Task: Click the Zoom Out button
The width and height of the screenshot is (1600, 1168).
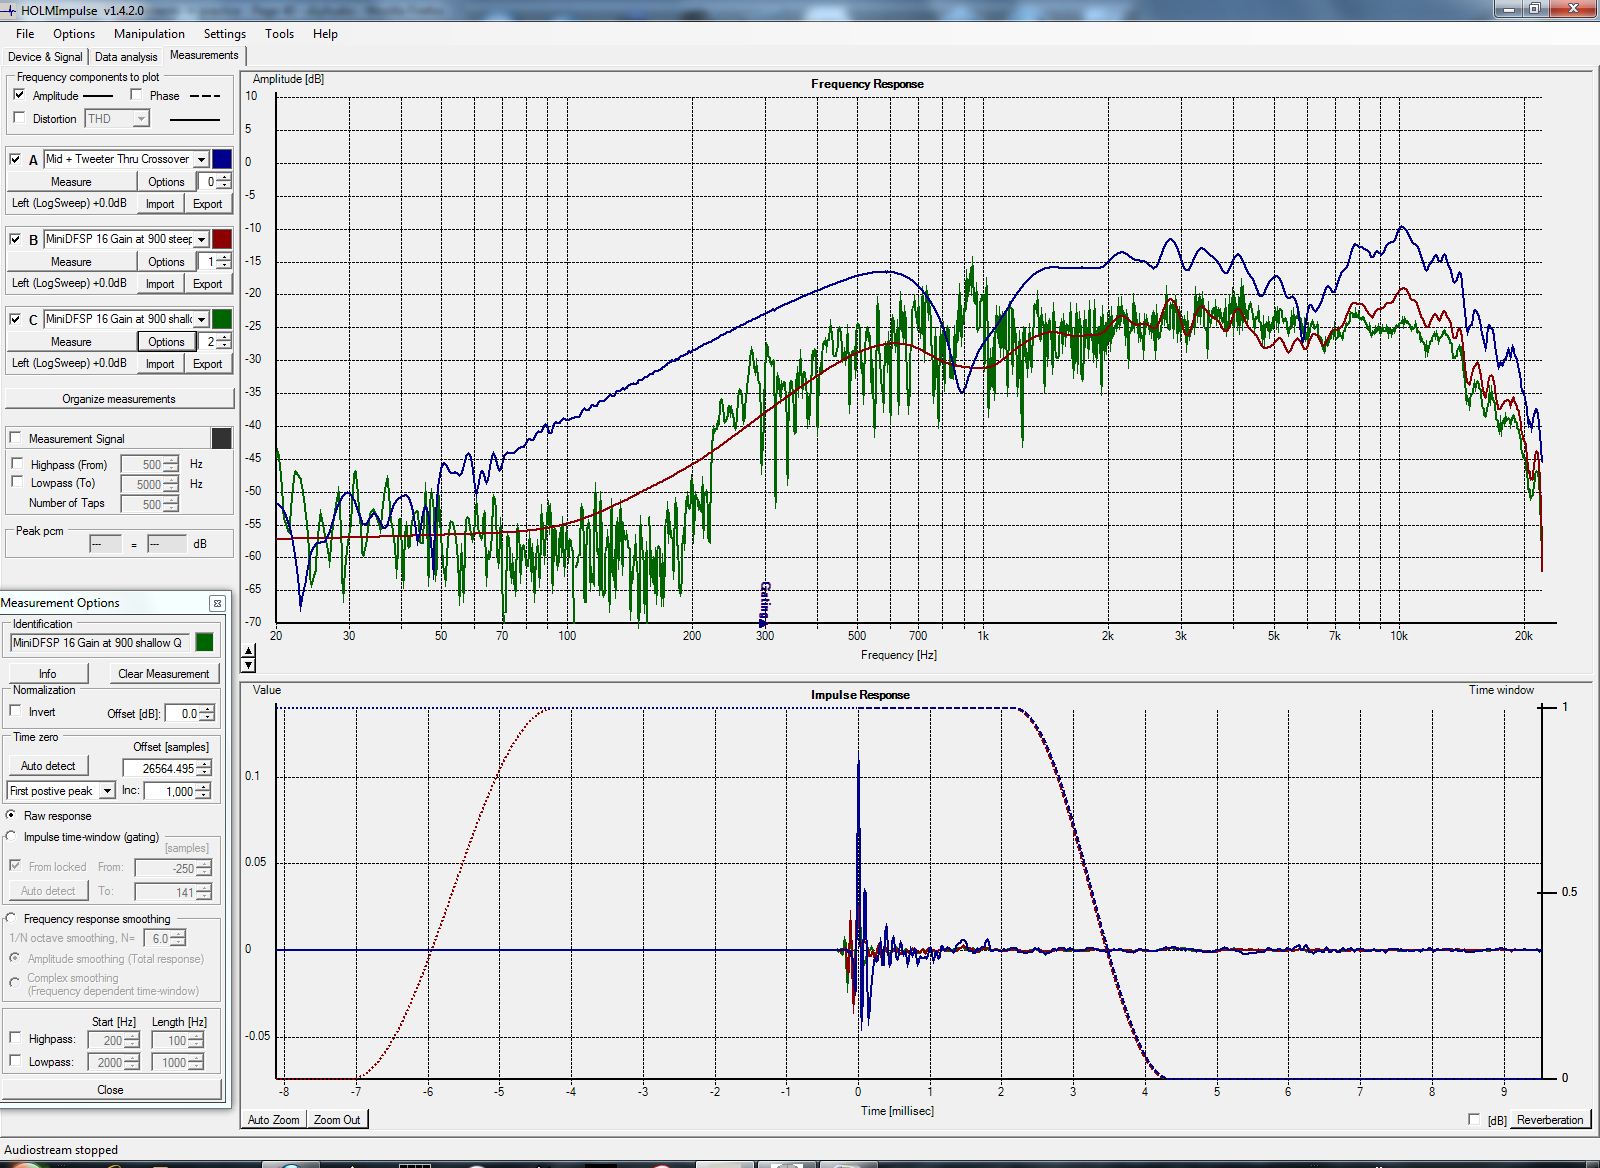Action: pyautogui.click(x=337, y=1120)
